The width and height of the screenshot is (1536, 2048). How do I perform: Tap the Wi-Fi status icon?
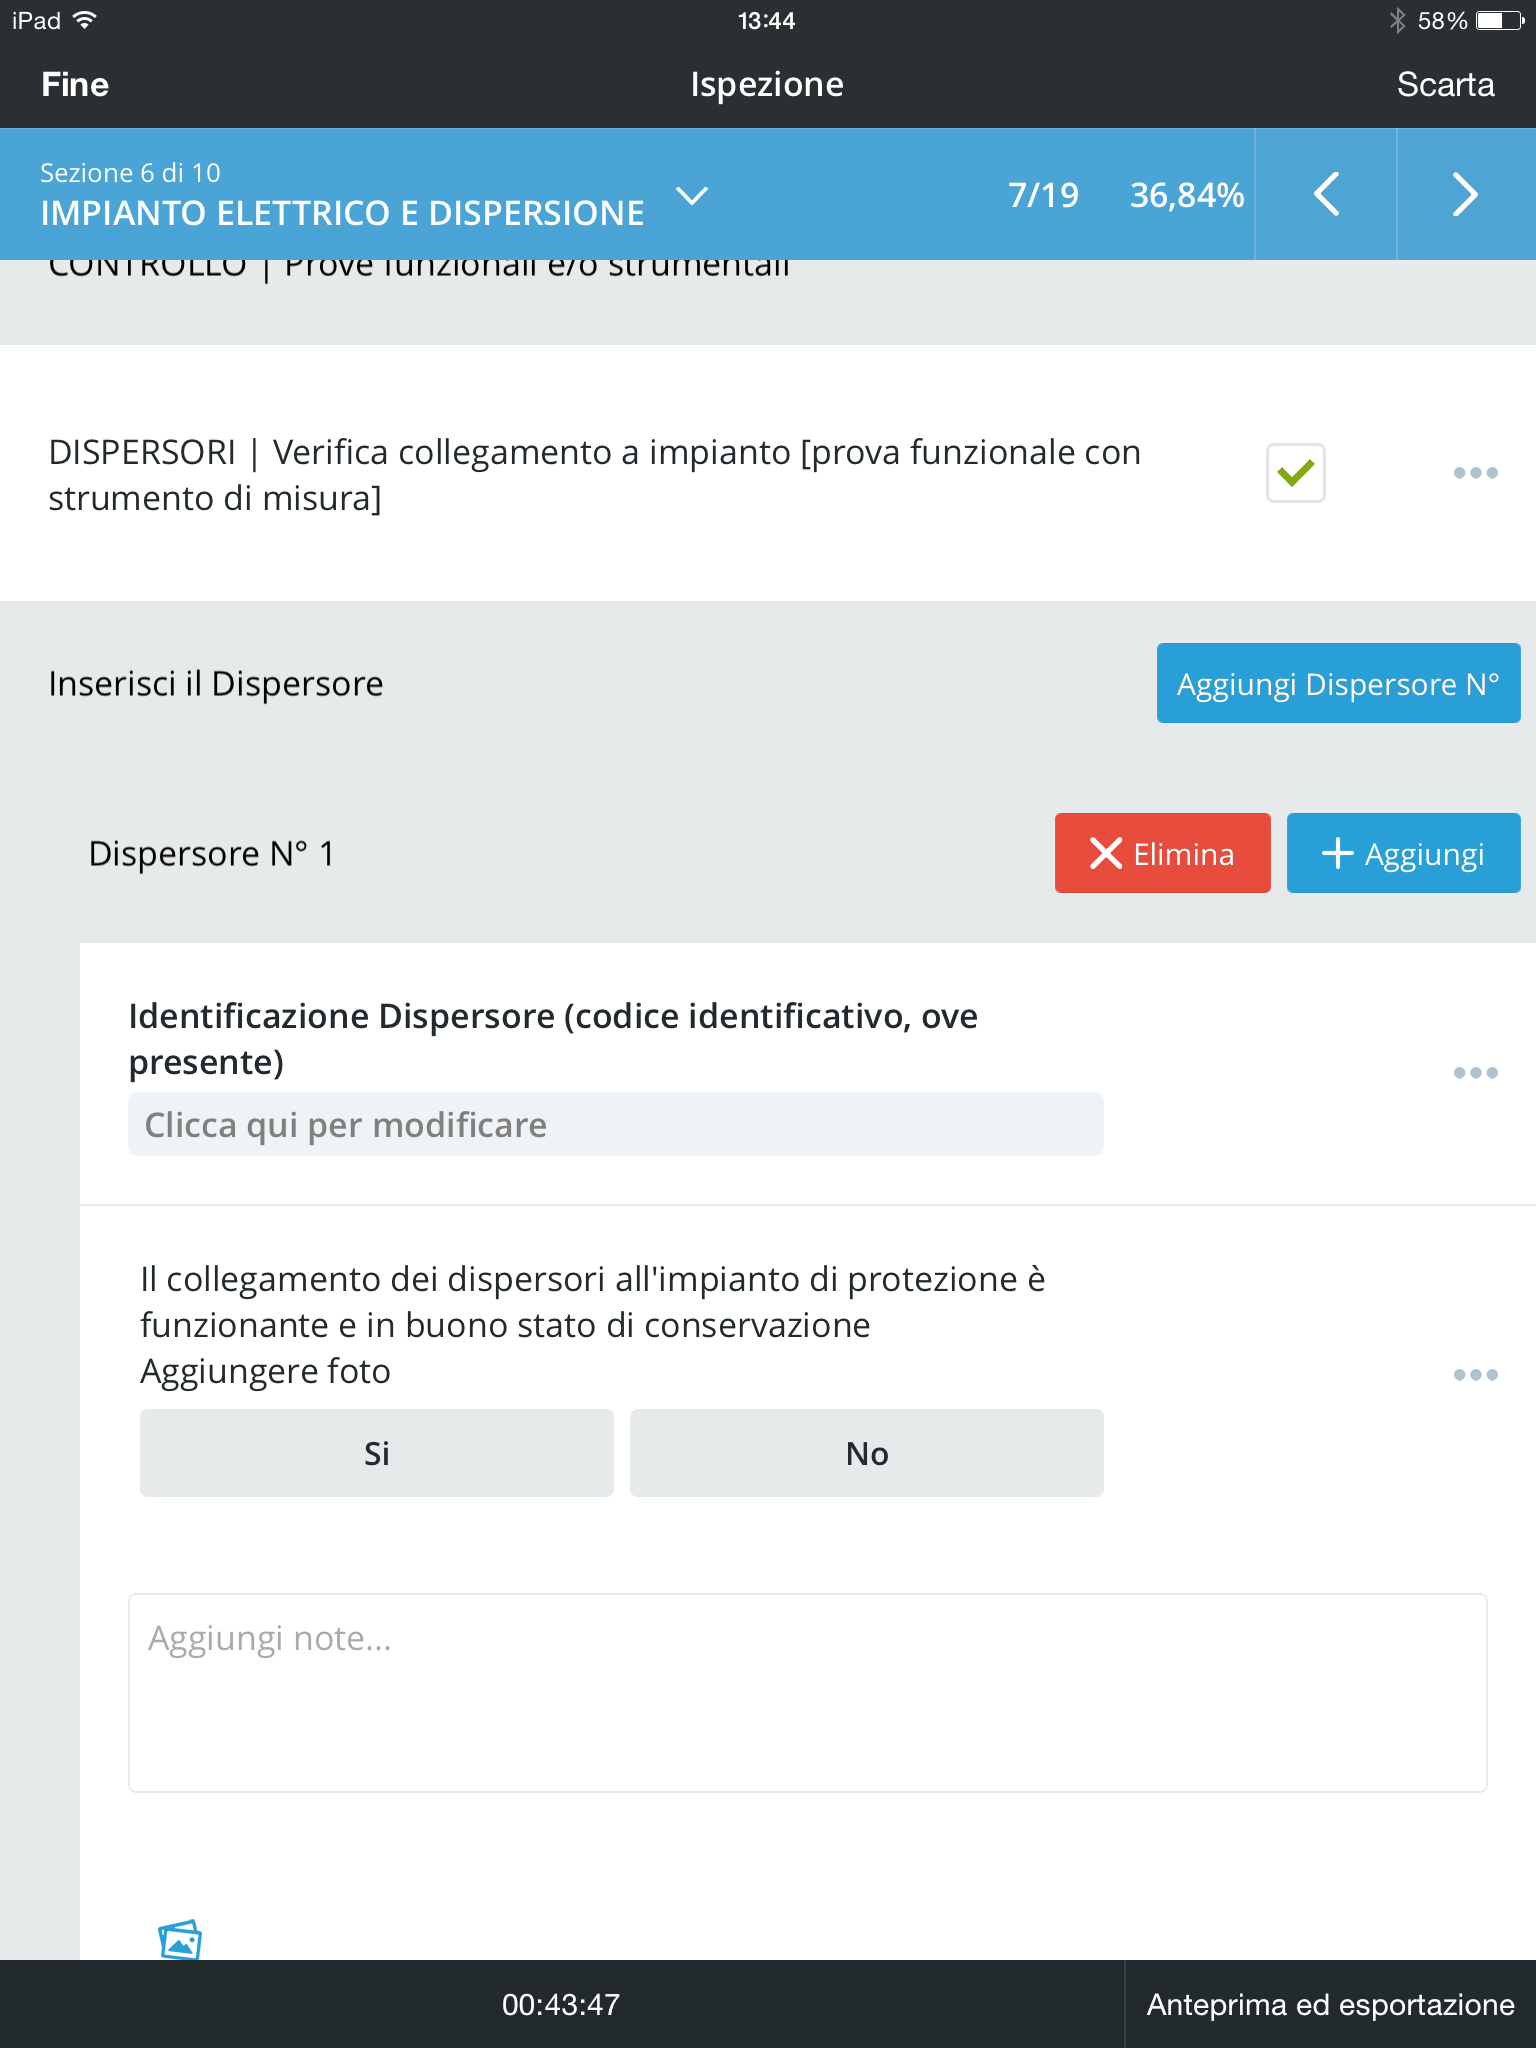pos(86,20)
